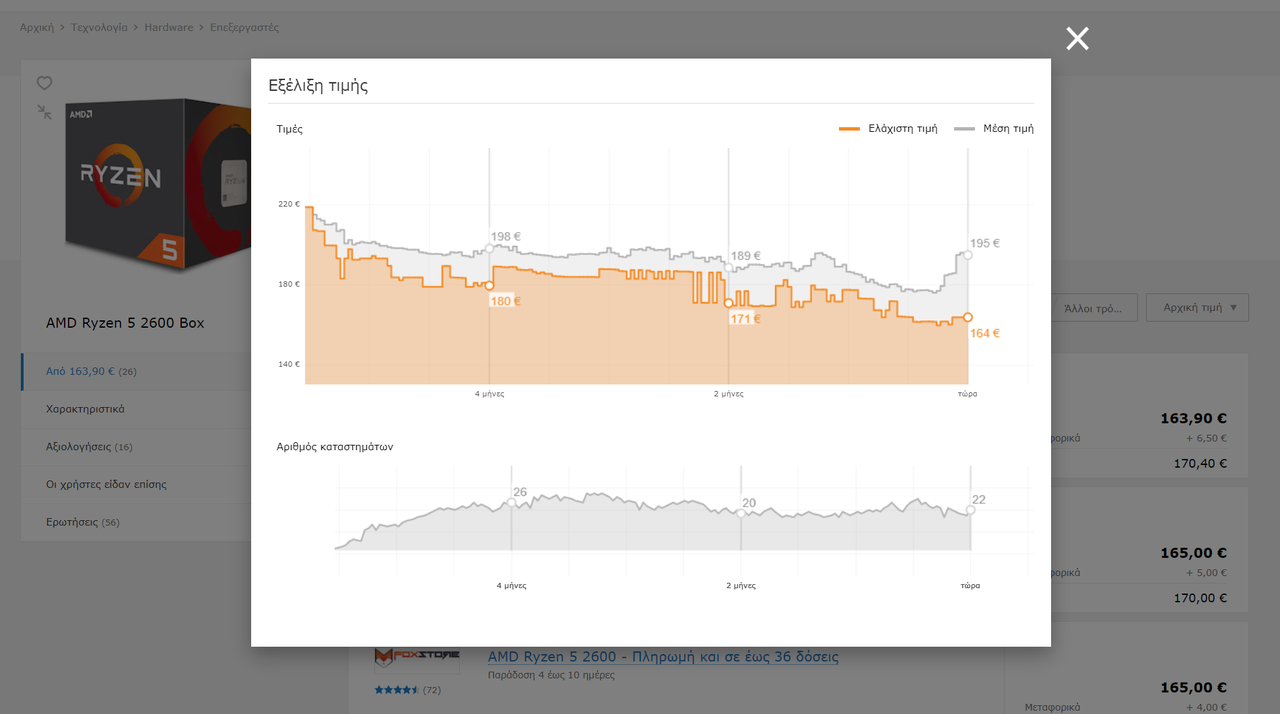Navigate to the Επεξεργαστές breadcrumb
Screen dimensions: 1280x714
(244, 27)
